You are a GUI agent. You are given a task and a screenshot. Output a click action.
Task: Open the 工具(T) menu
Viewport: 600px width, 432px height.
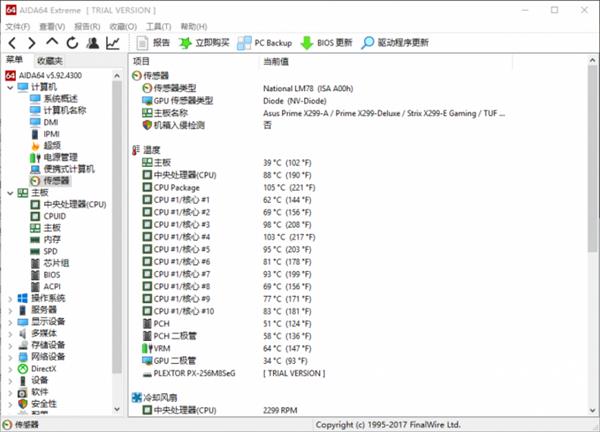tap(158, 26)
